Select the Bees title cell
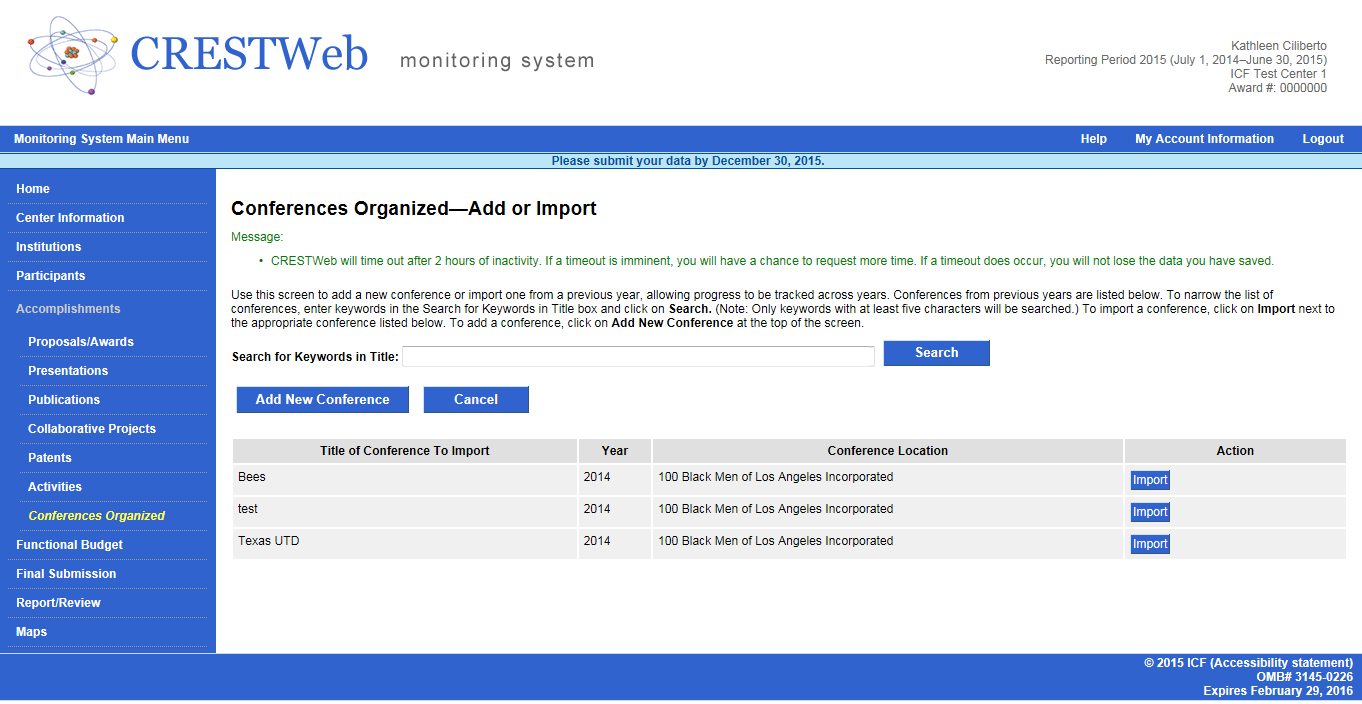 pos(405,480)
